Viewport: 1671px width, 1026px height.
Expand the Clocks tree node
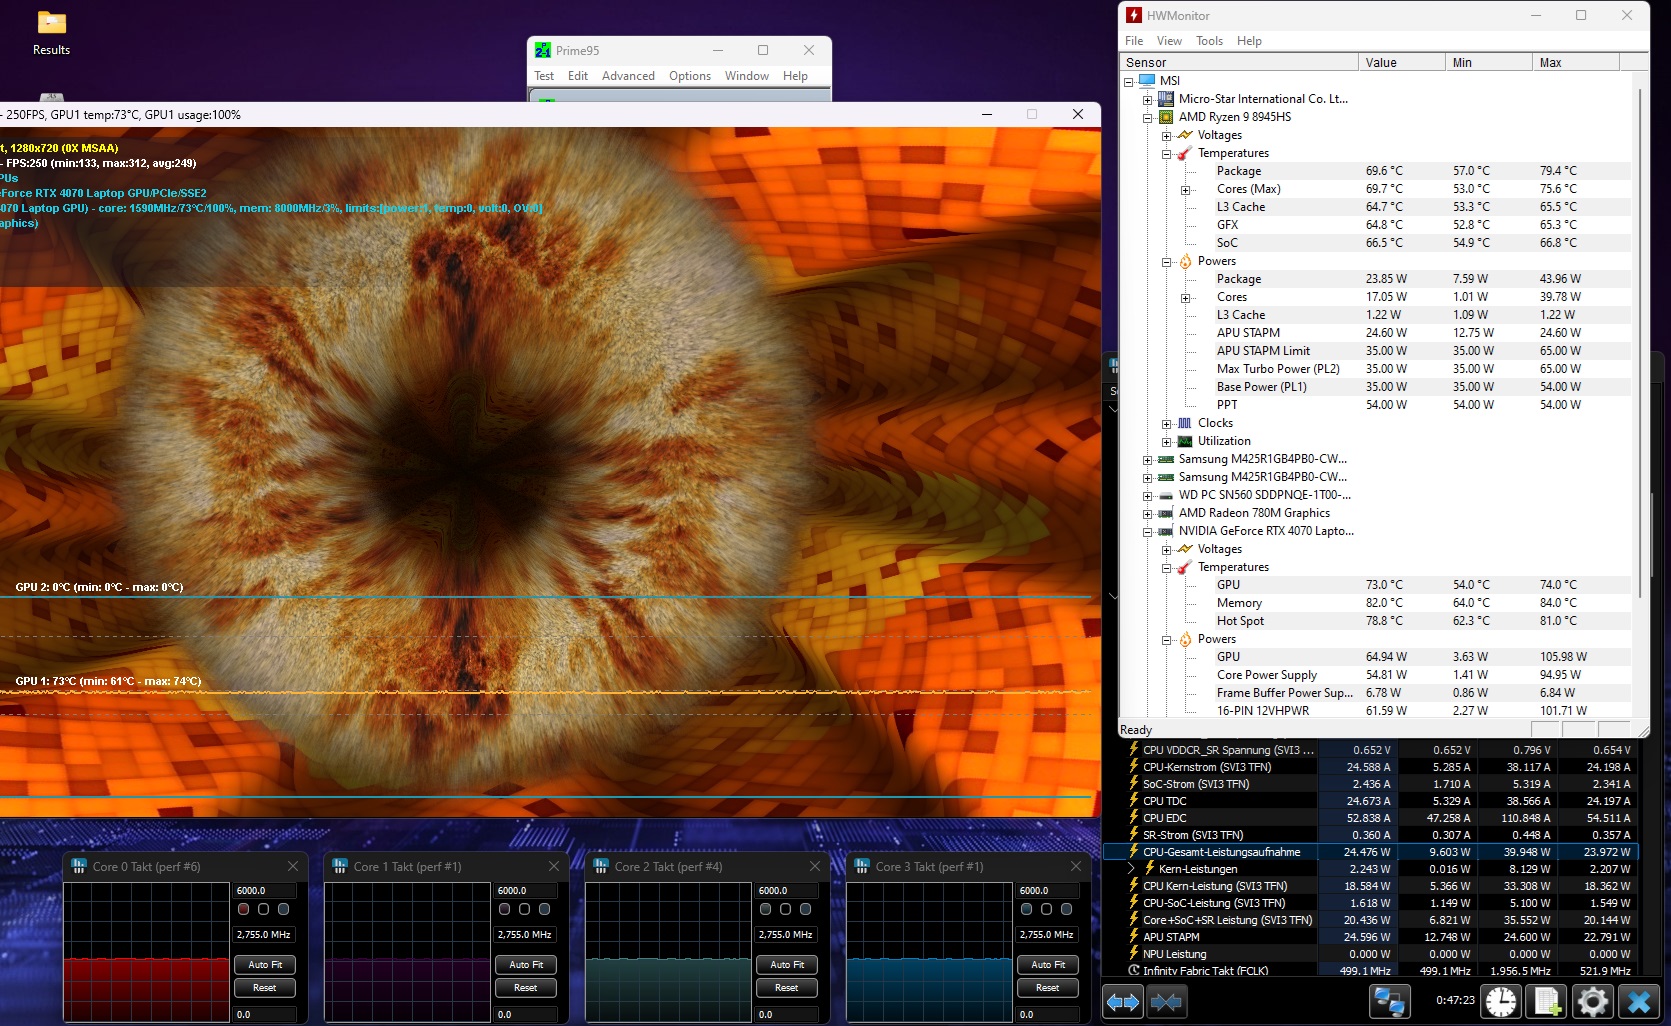pyautogui.click(x=1167, y=424)
